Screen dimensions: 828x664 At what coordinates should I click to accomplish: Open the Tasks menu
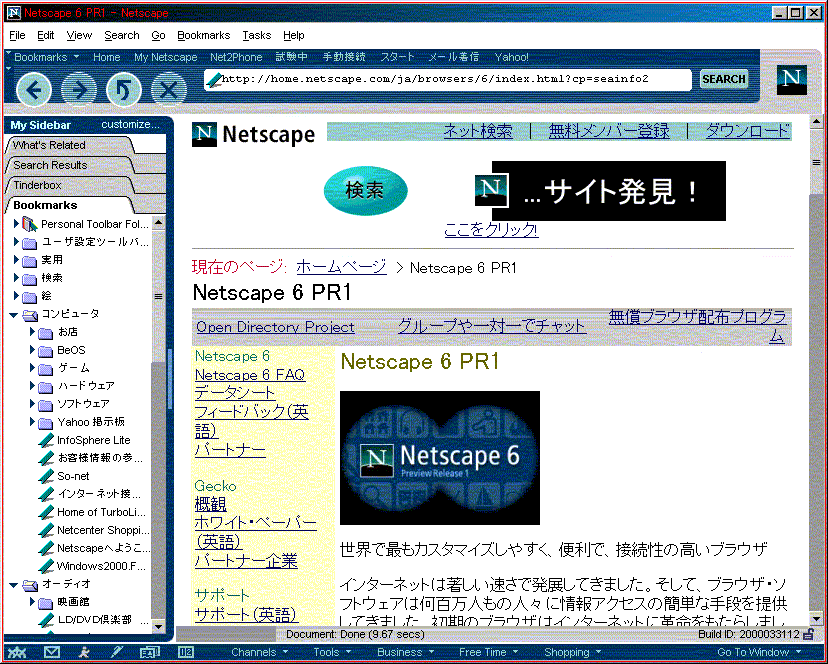[x=257, y=35]
